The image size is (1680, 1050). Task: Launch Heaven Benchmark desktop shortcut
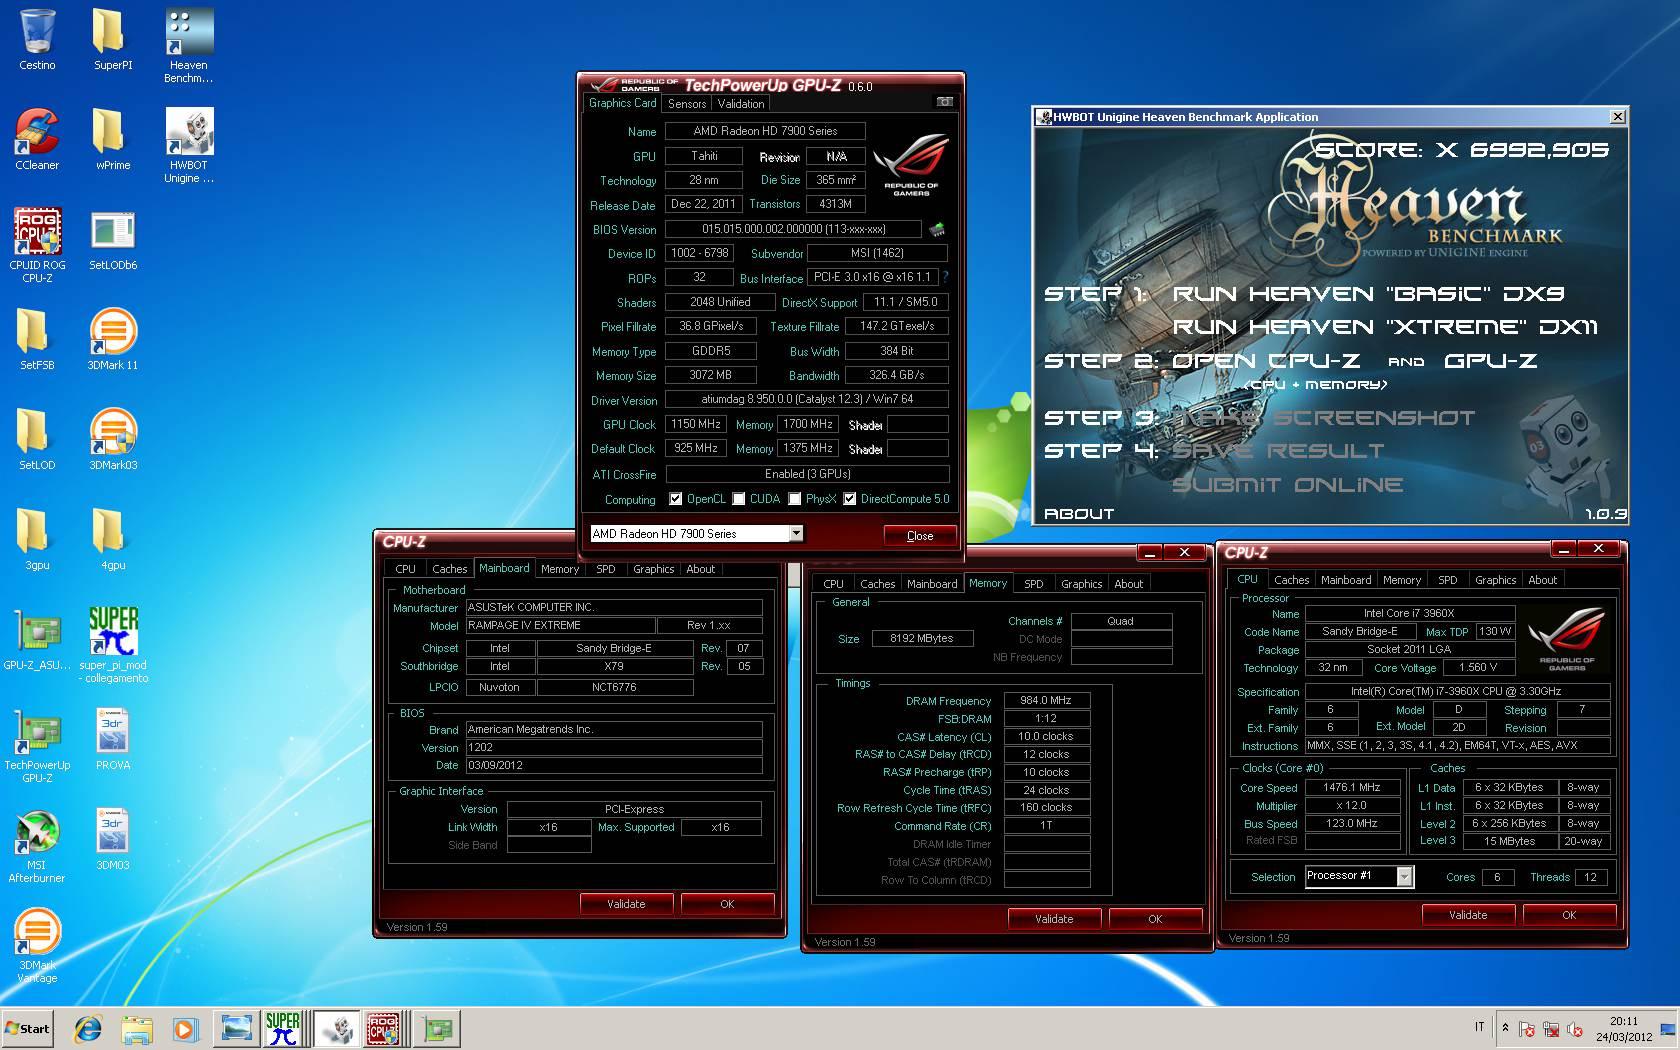click(188, 46)
